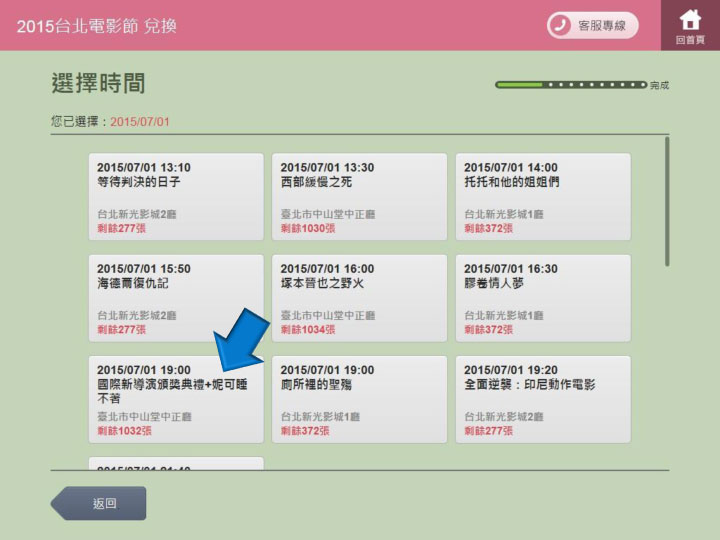Screen dimensions: 720x540
Task: Click the phone icon in 客服專線 button
Action: click(561, 25)
